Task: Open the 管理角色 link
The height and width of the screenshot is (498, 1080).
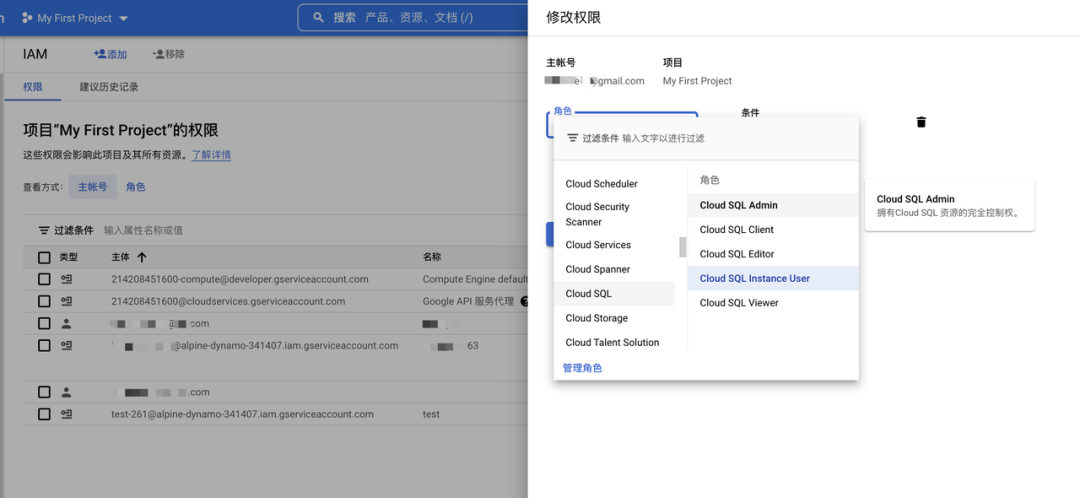Action: [582, 368]
